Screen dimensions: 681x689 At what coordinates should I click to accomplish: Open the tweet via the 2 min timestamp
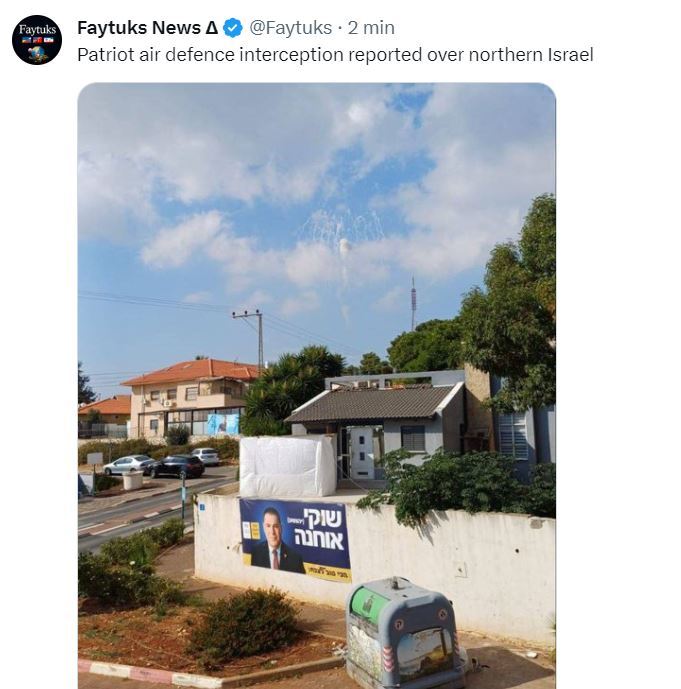coord(371,28)
